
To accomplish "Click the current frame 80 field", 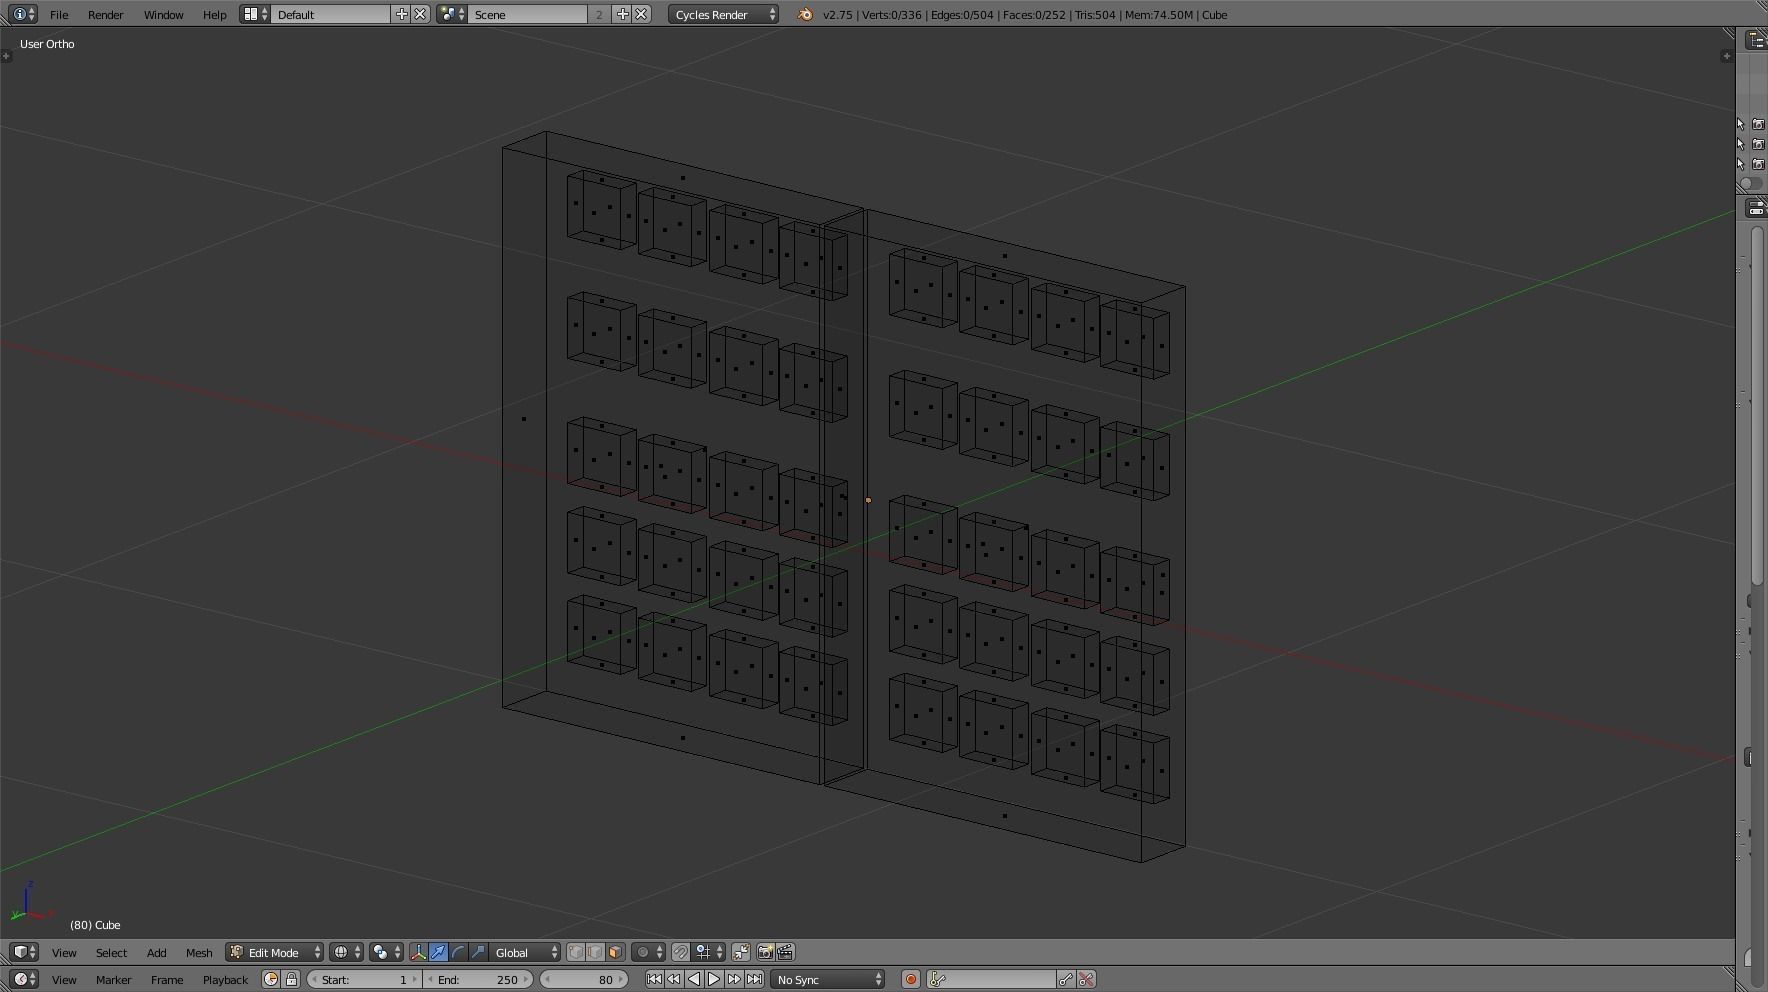I will (584, 979).
